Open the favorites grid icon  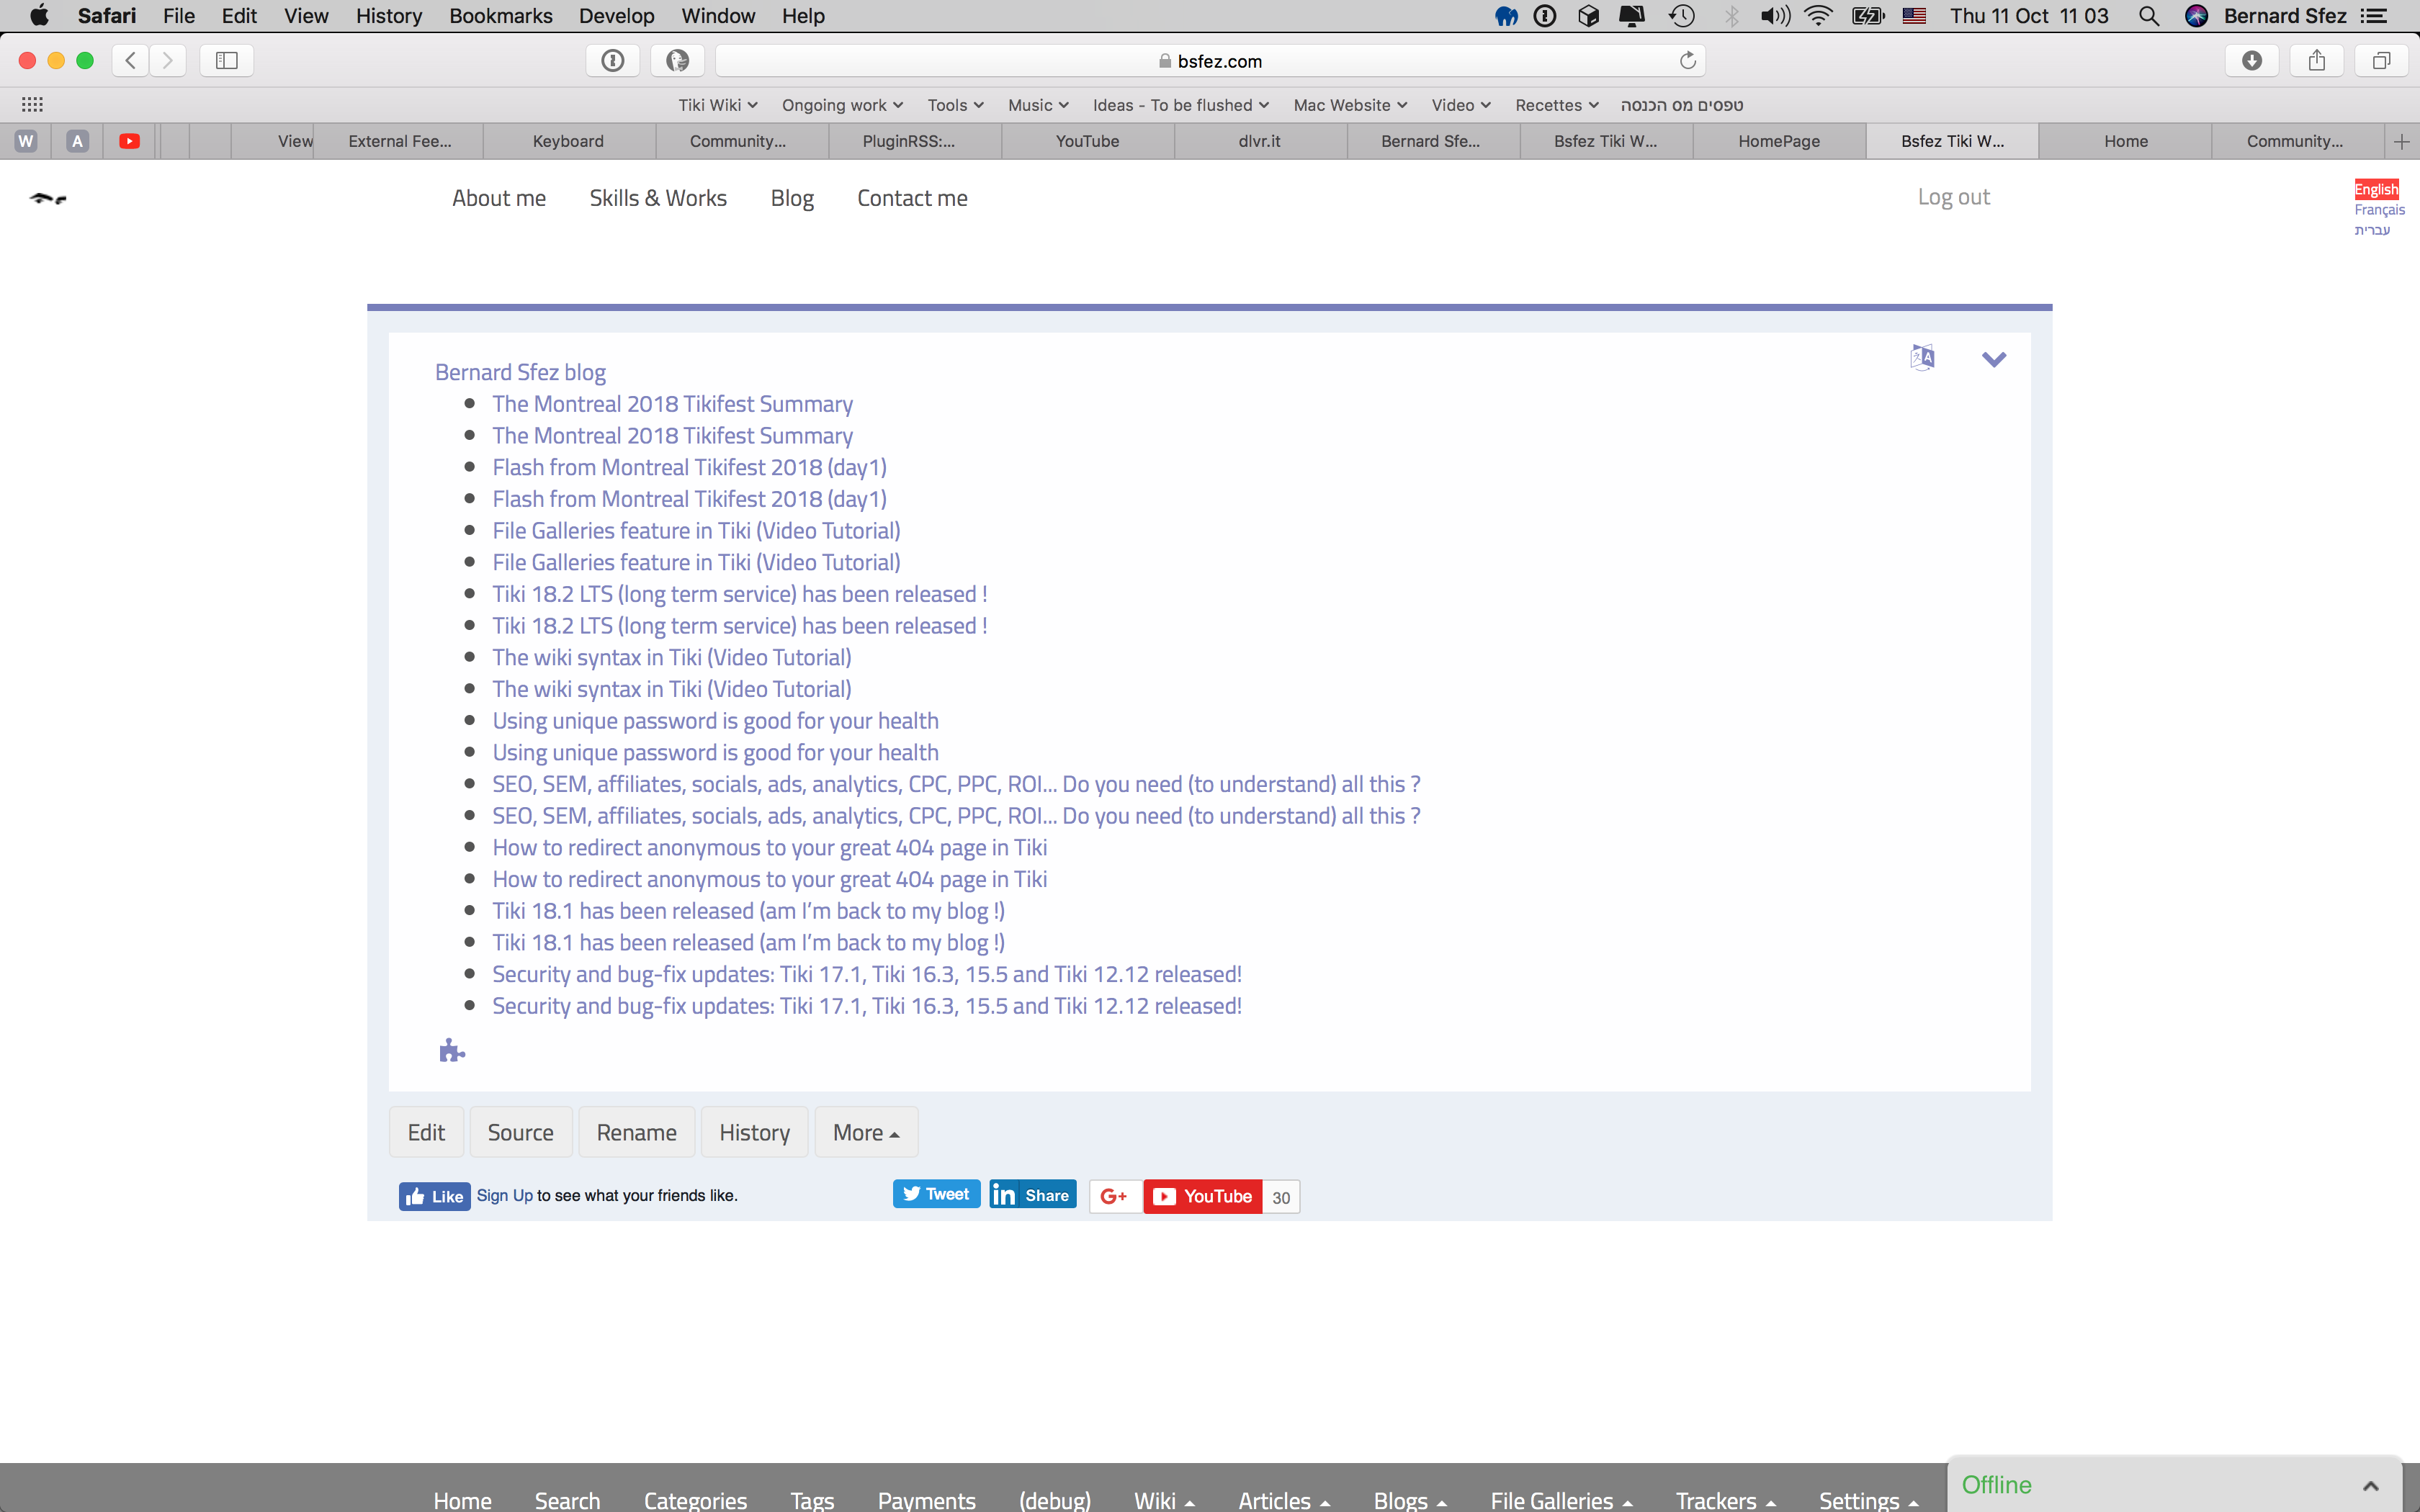click(32, 104)
